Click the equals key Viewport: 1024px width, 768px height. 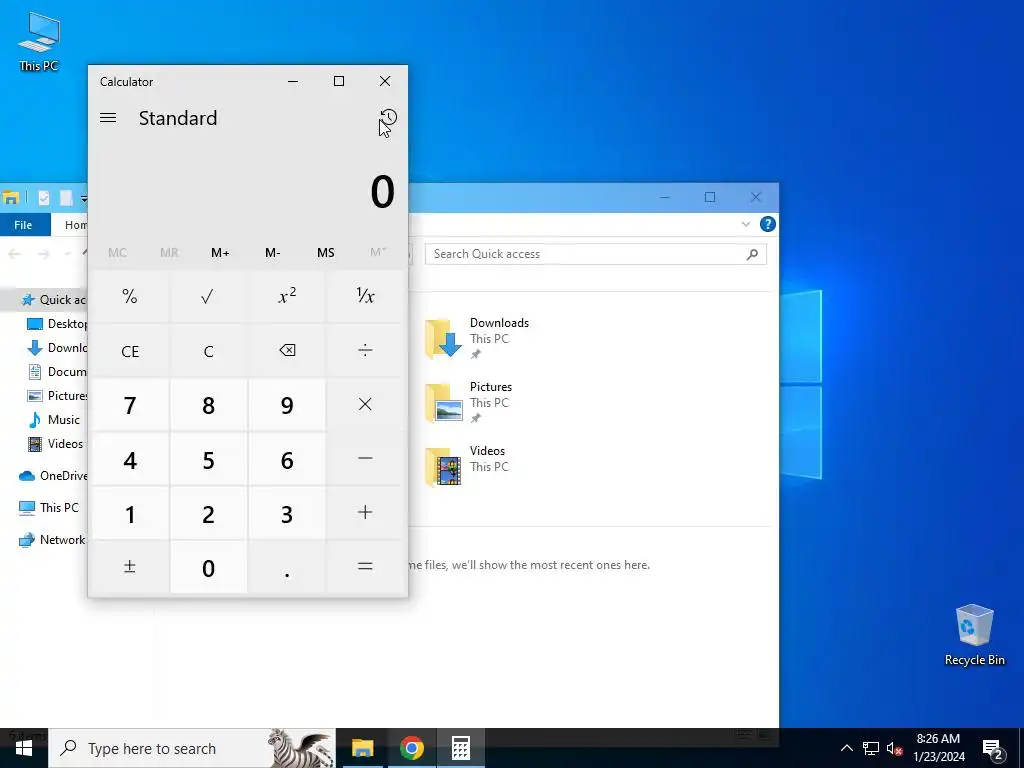(x=365, y=567)
